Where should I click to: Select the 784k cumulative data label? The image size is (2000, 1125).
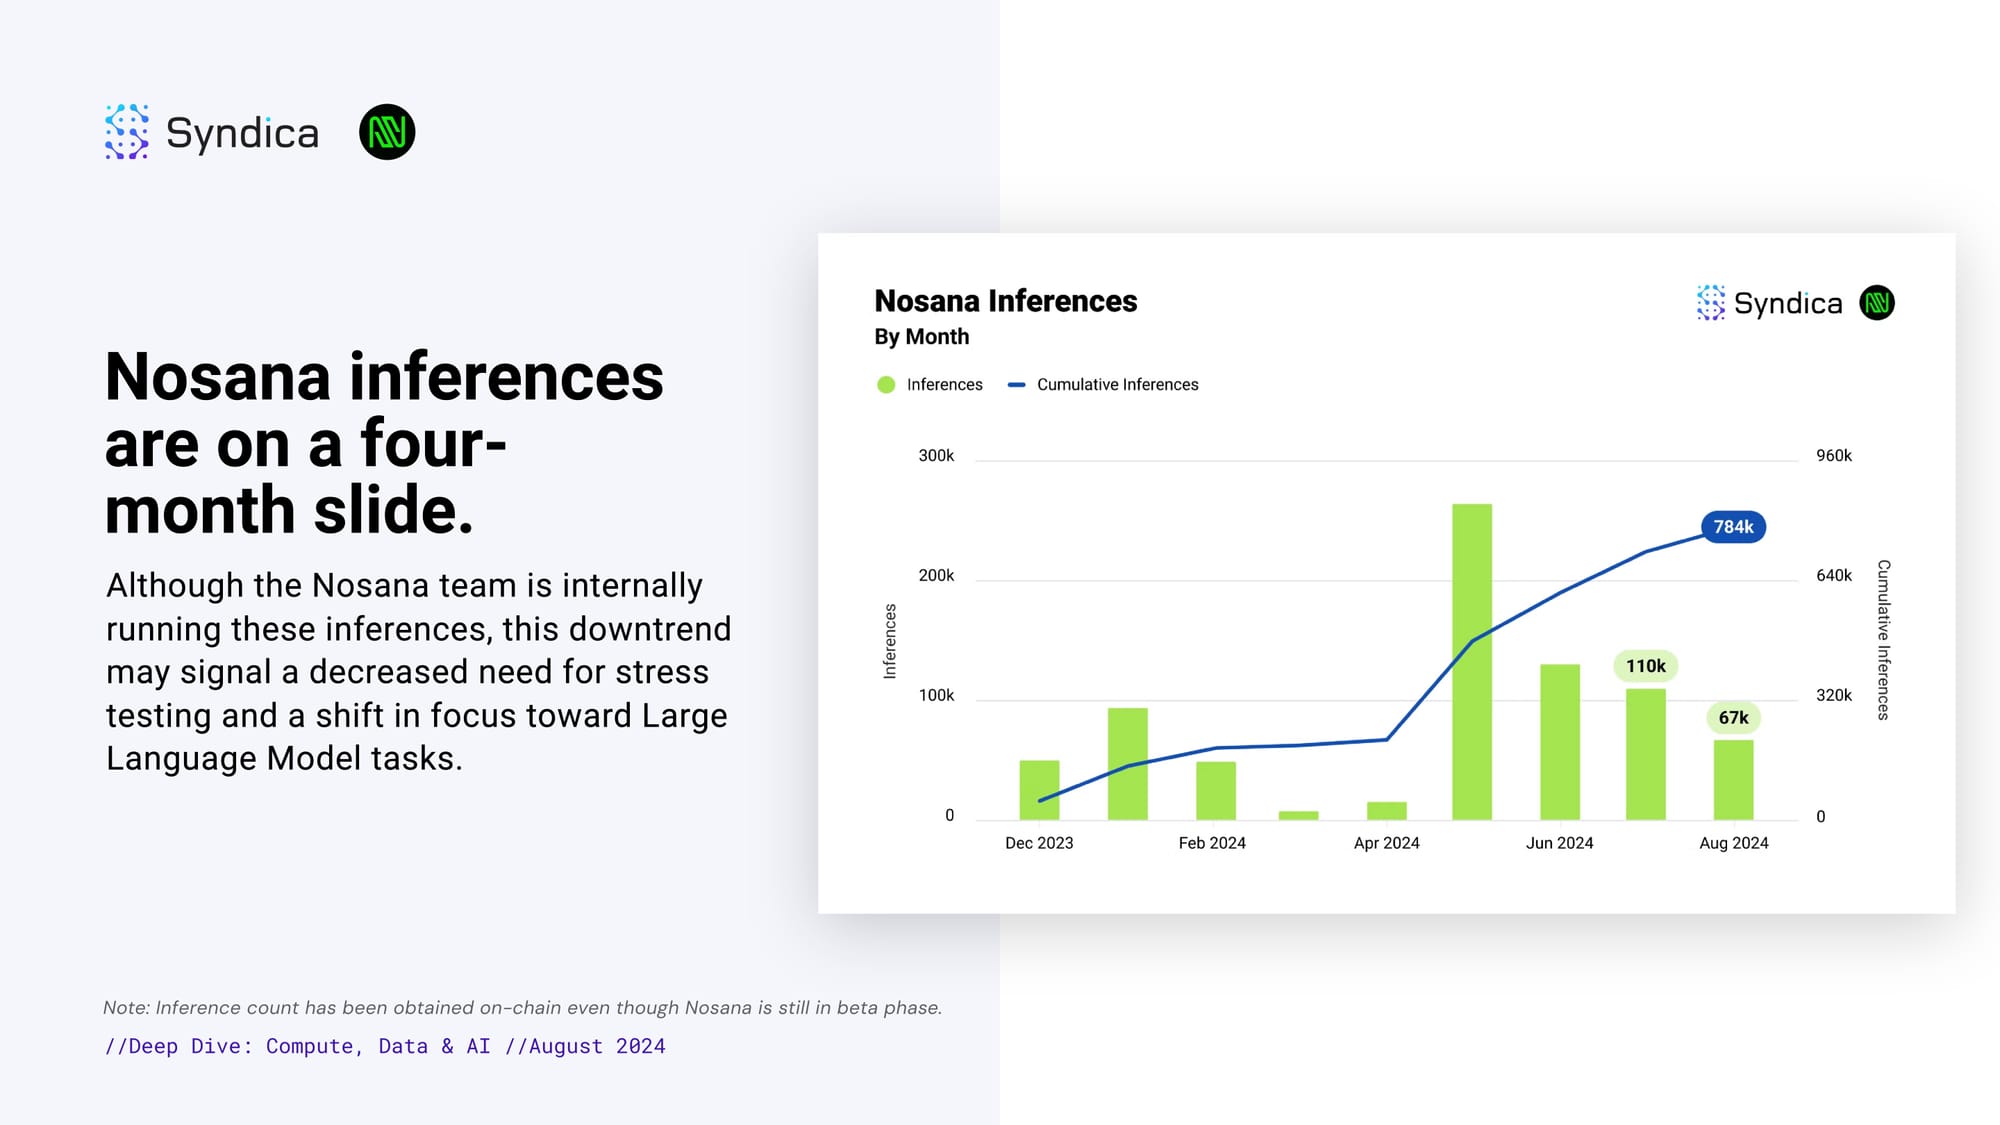[1733, 527]
